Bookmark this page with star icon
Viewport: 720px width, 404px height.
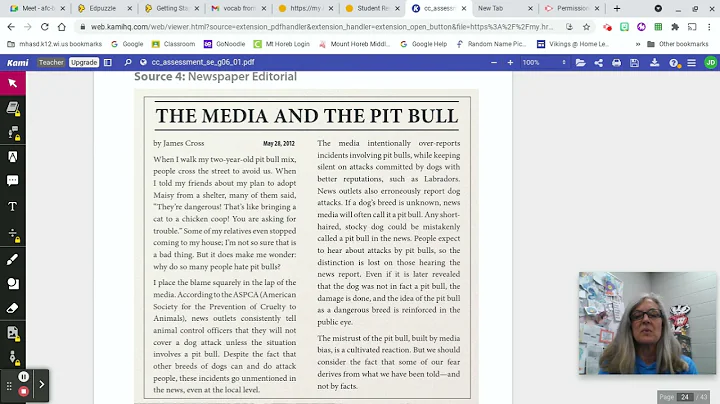(x=586, y=27)
